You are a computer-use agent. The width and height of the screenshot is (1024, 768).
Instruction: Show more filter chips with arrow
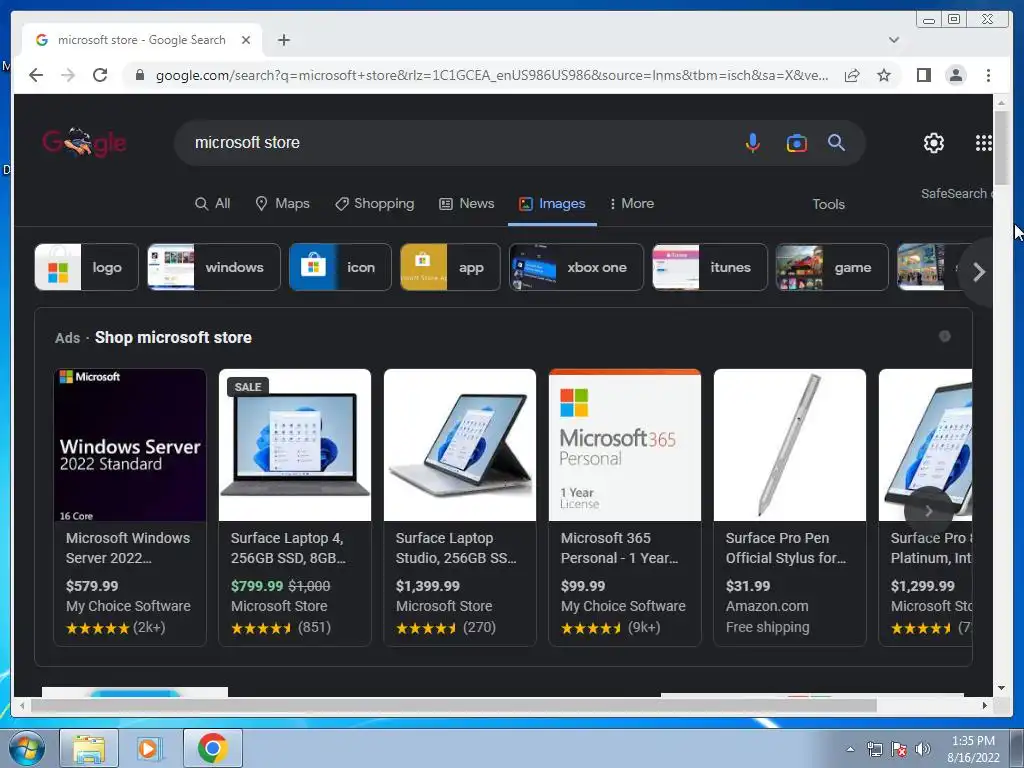click(978, 272)
